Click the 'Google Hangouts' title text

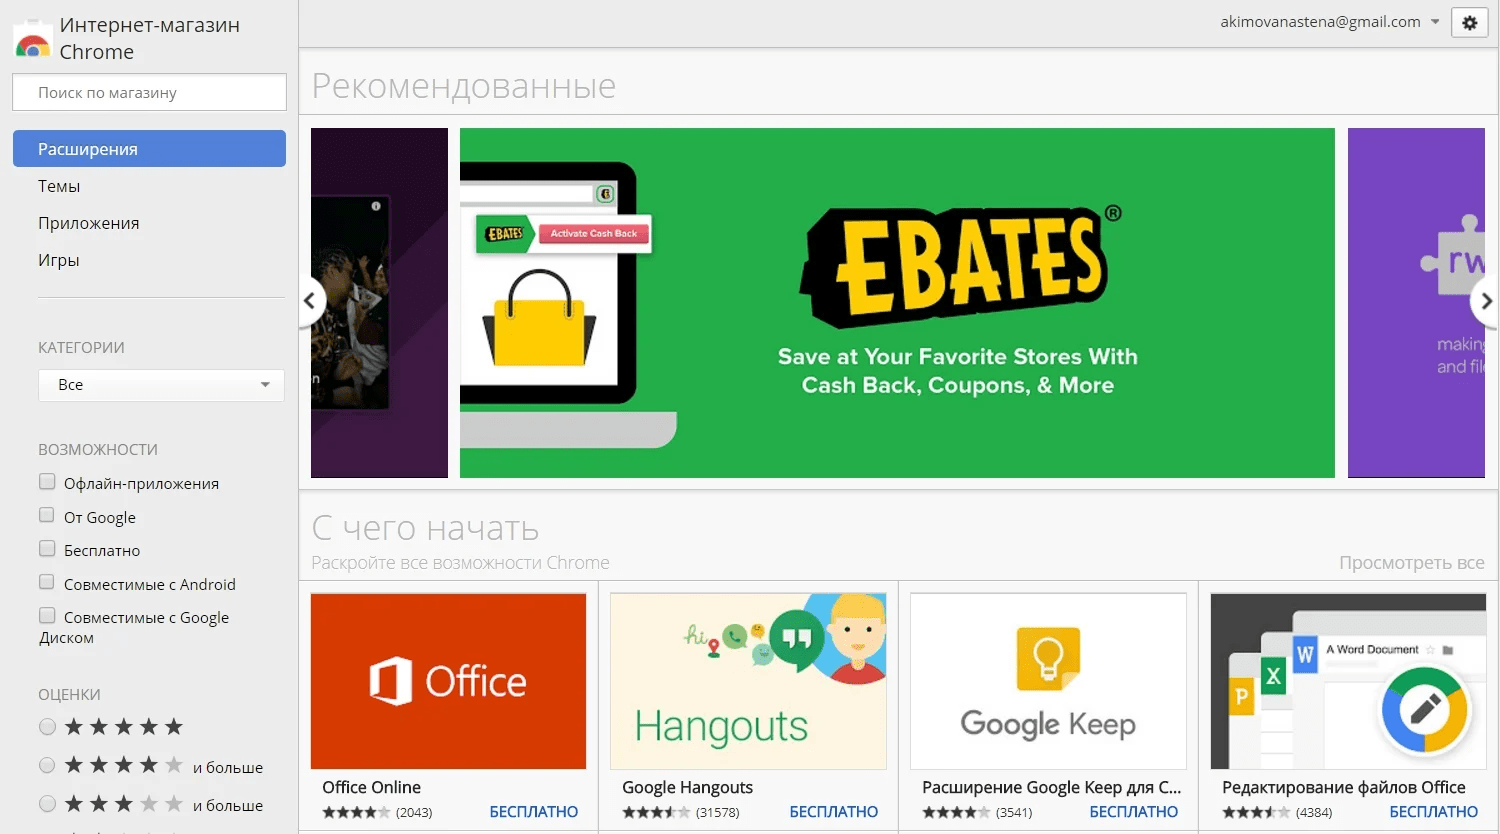[687, 788]
